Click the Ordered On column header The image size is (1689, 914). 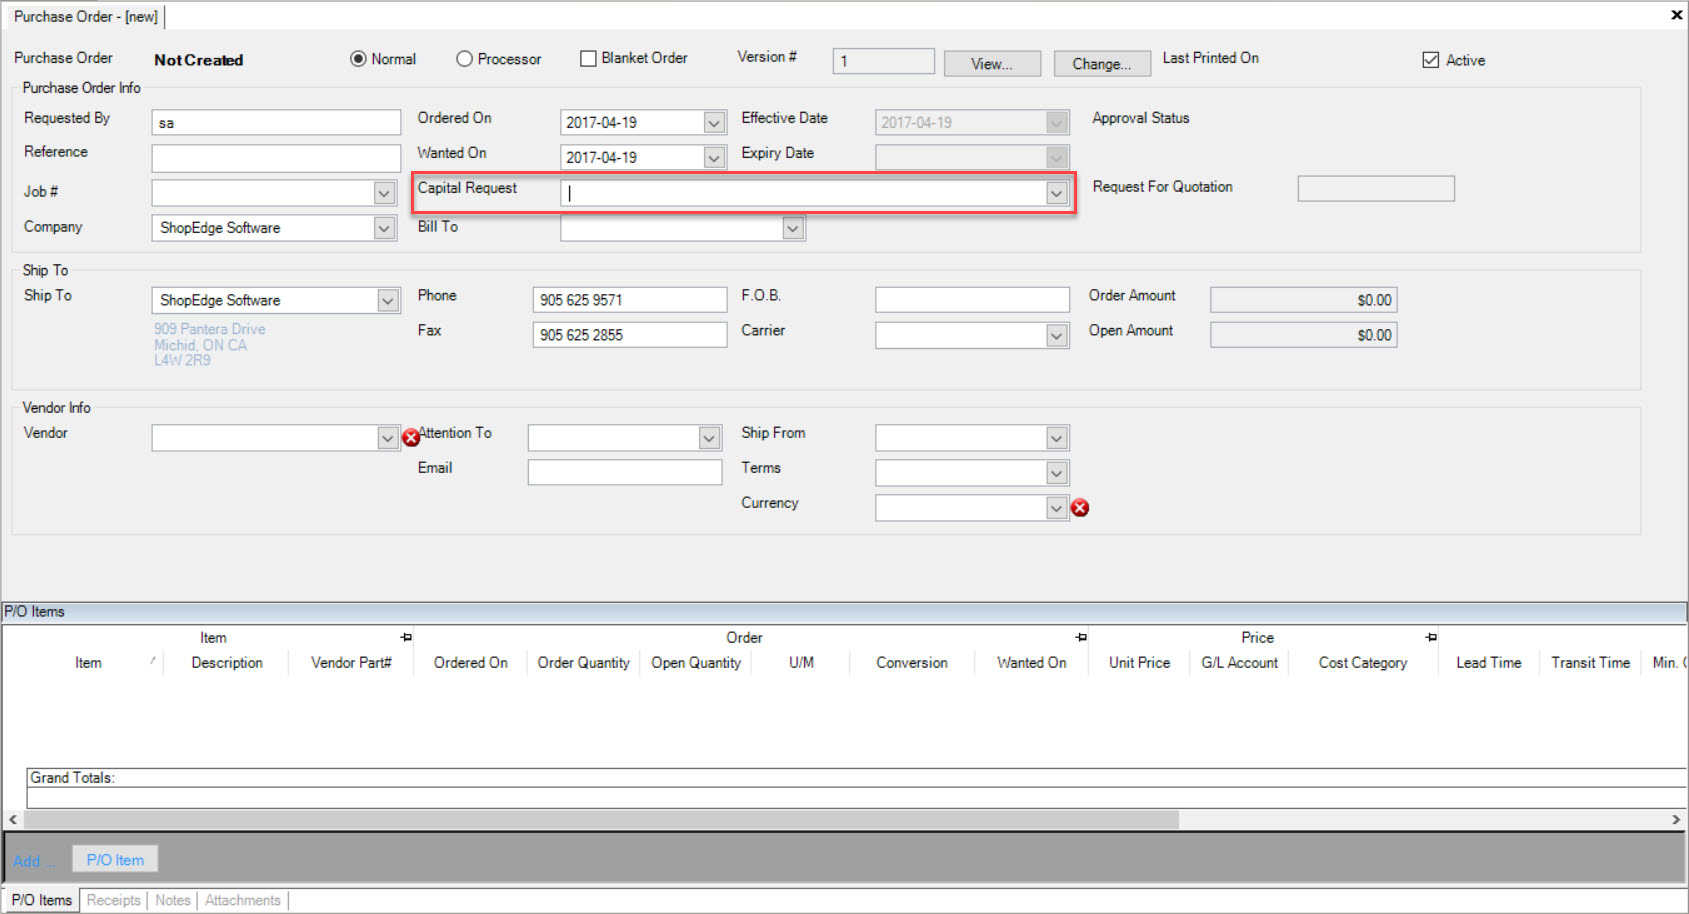point(470,663)
